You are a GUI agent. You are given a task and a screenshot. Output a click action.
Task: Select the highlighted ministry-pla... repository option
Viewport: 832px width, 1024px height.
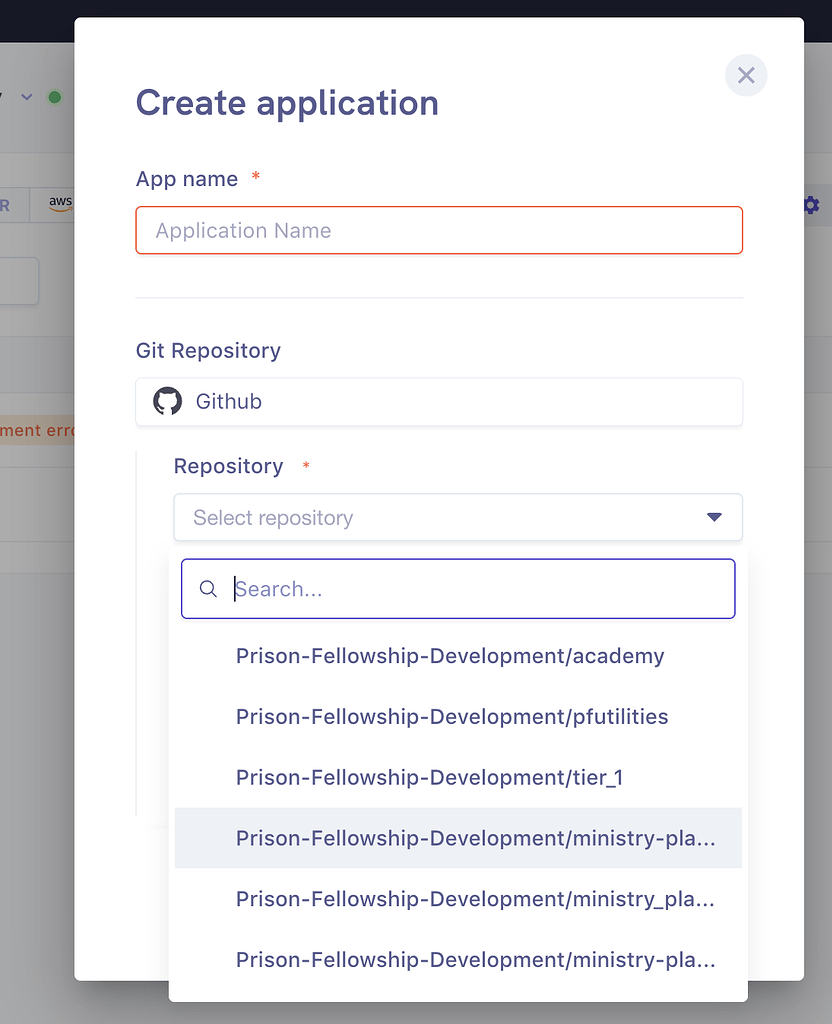tap(475, 838)
